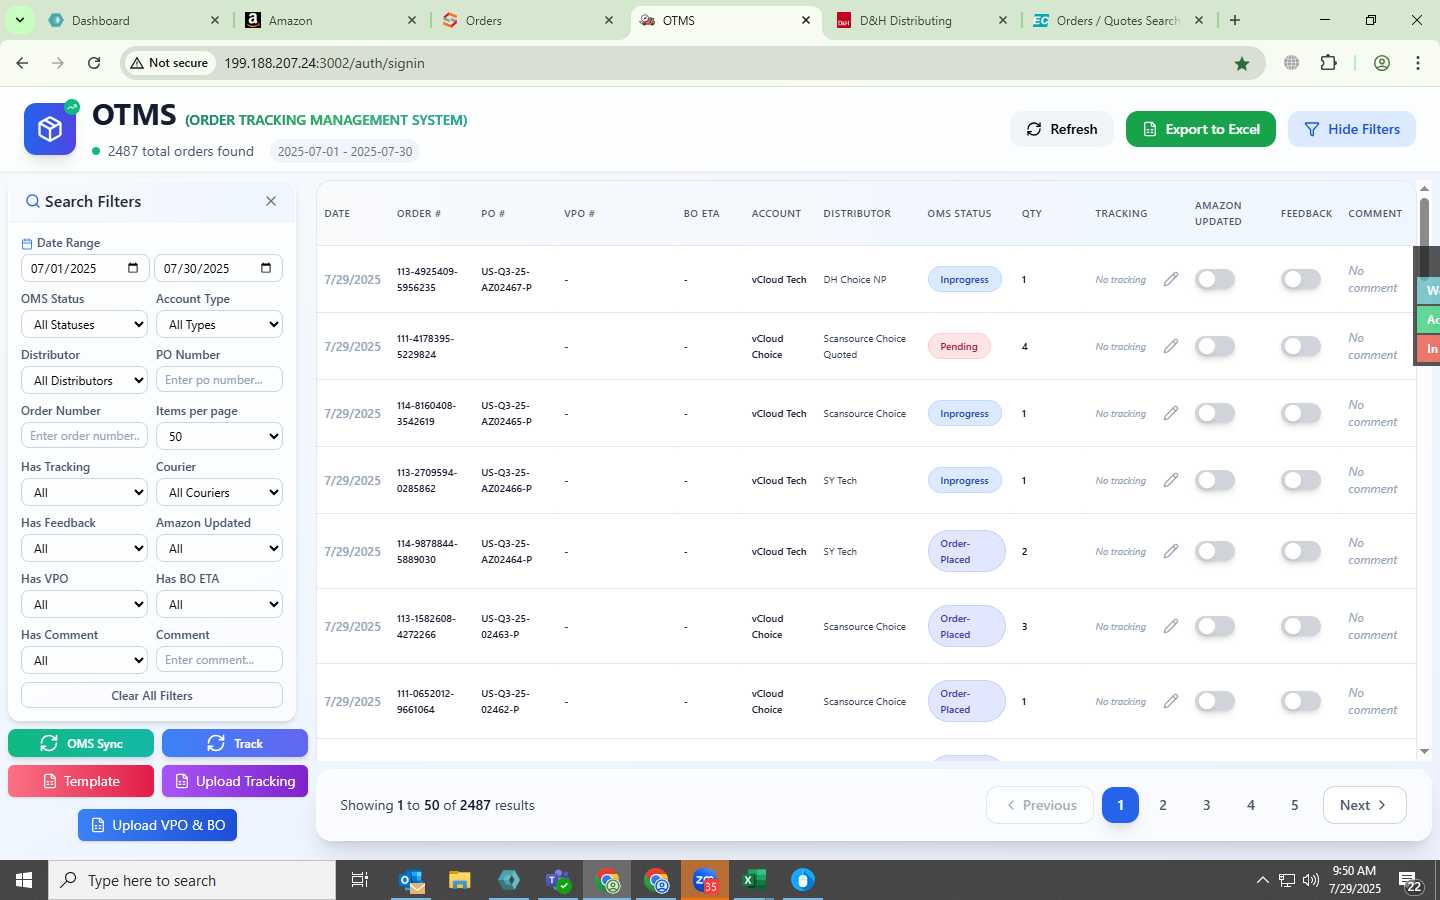This screenshot has width=1440, height=900.
Task: Open the Has VPO dropdown
Action: click(84, 604)
